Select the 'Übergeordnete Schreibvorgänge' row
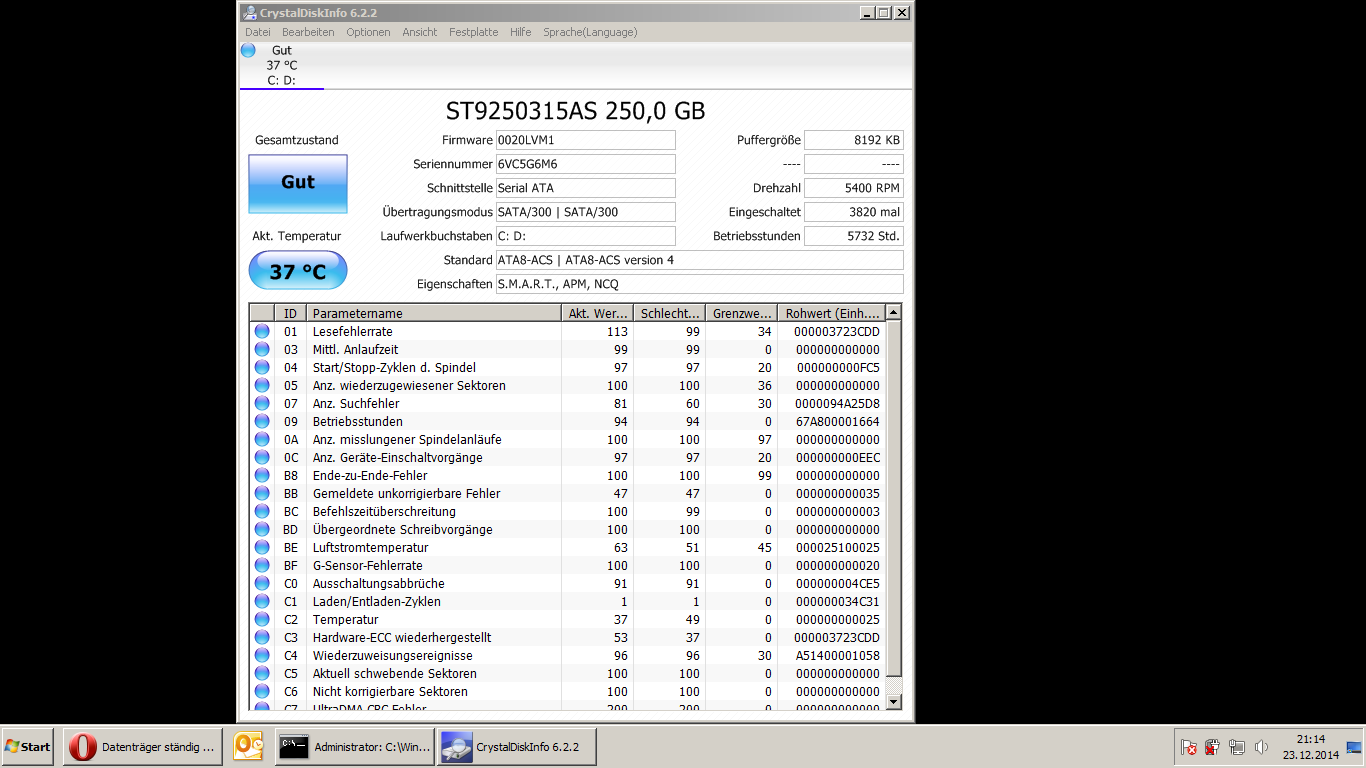Image resolution: width=1366 pixels, height=768 pixels. click(568, 529)
